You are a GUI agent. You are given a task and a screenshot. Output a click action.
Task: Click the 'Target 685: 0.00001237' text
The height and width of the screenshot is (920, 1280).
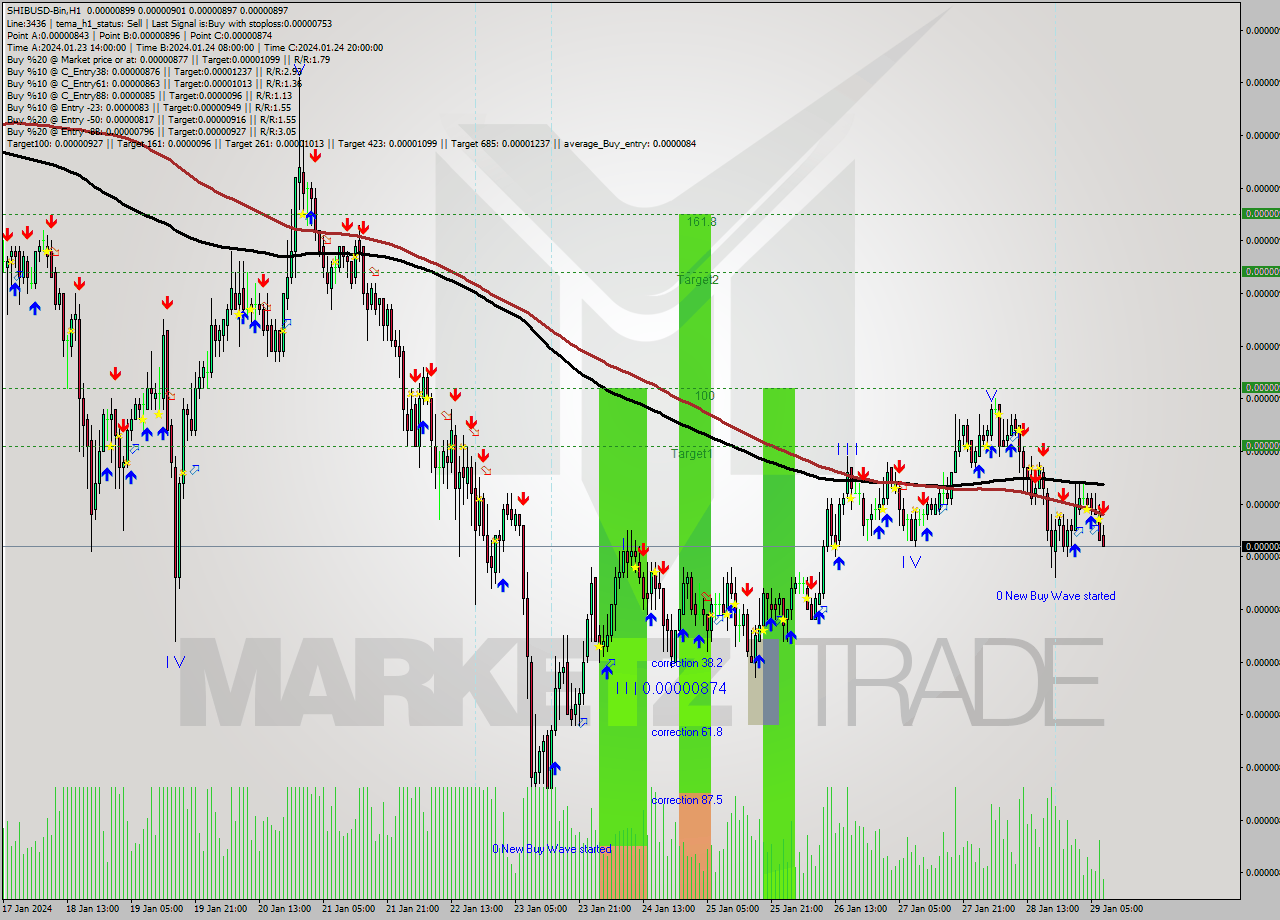[x=500, y=143]
